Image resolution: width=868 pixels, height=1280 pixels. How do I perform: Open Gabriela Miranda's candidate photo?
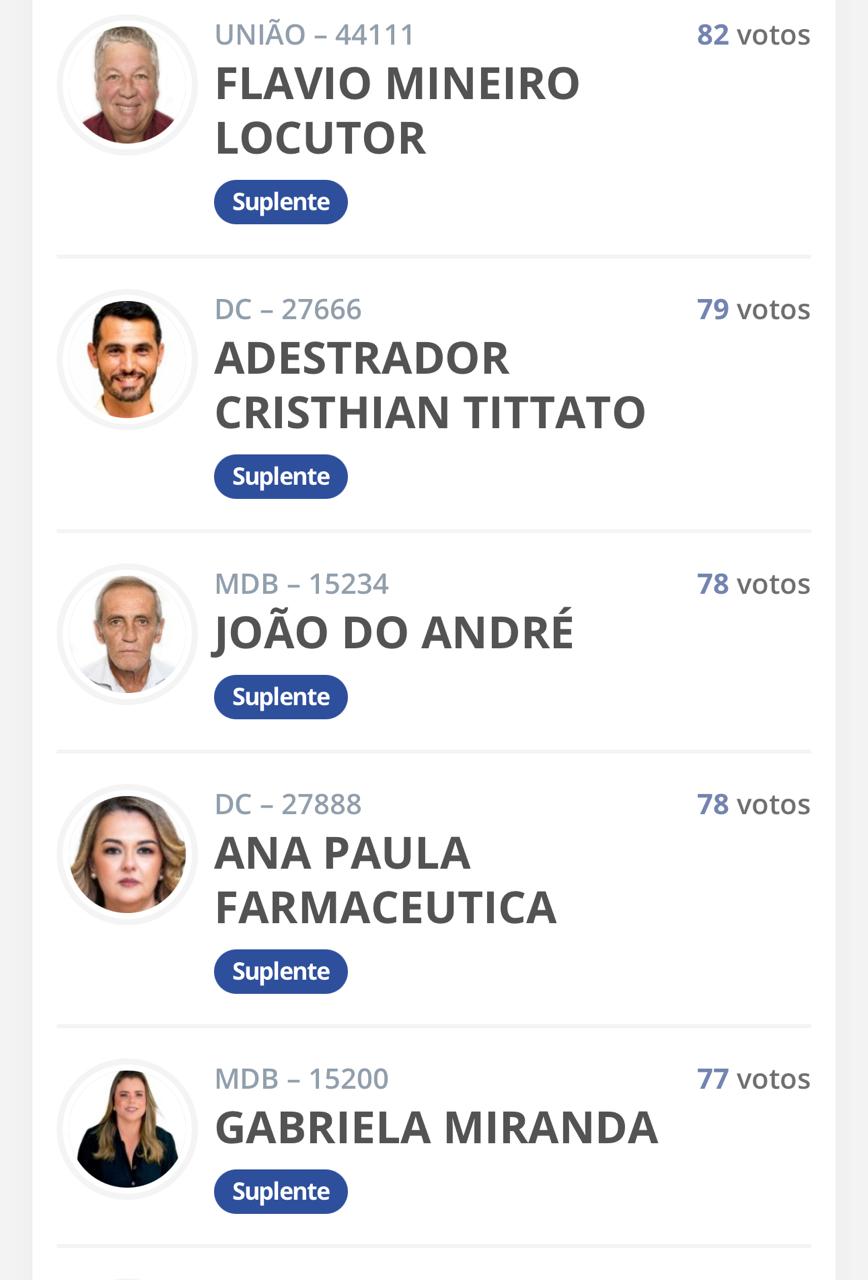pos(127,1128)
